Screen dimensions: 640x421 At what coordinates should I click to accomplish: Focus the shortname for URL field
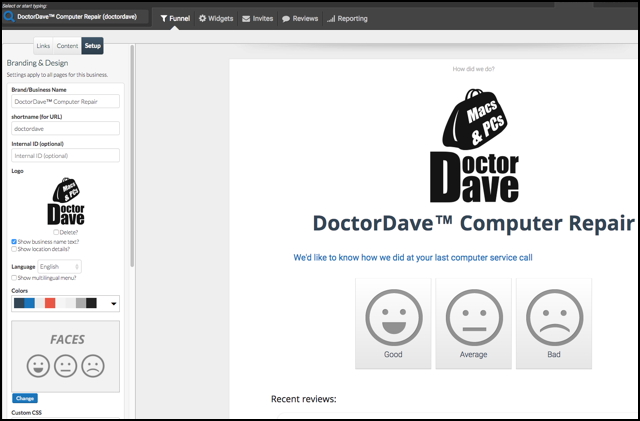pyautogui.click(x=65, y=128)
